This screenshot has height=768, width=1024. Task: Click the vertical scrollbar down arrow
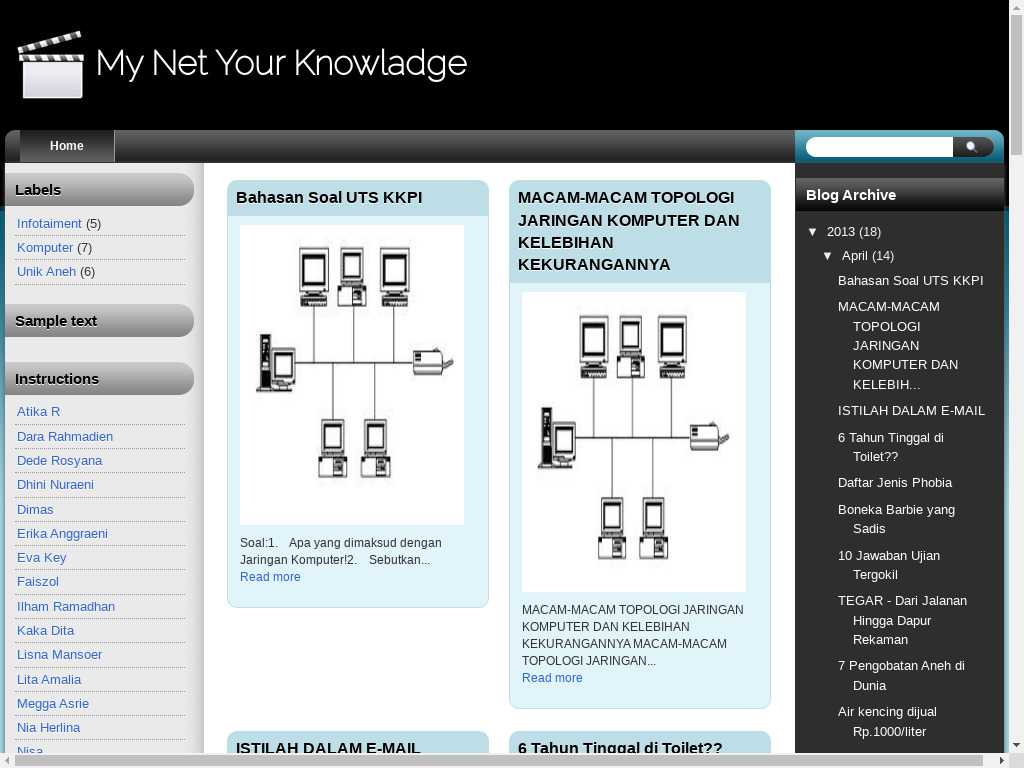coord(1016,745)
